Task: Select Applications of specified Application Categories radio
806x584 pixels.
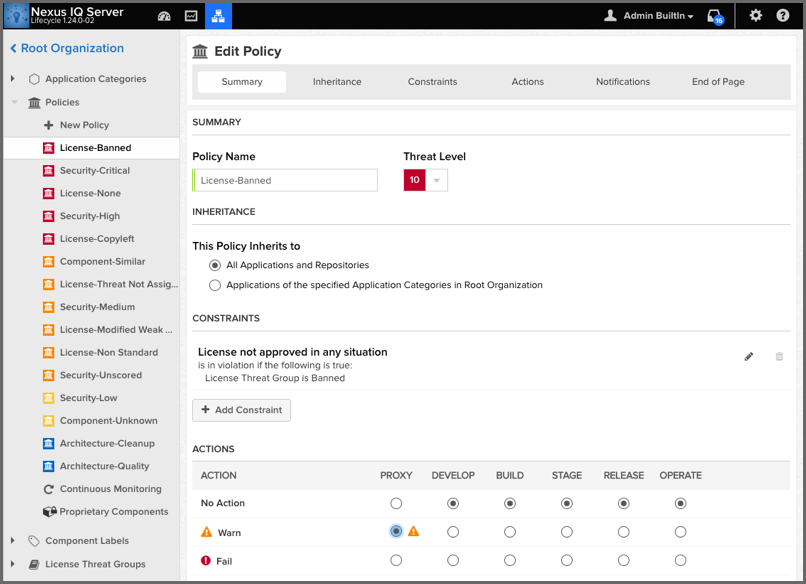Action: point(215,285)
